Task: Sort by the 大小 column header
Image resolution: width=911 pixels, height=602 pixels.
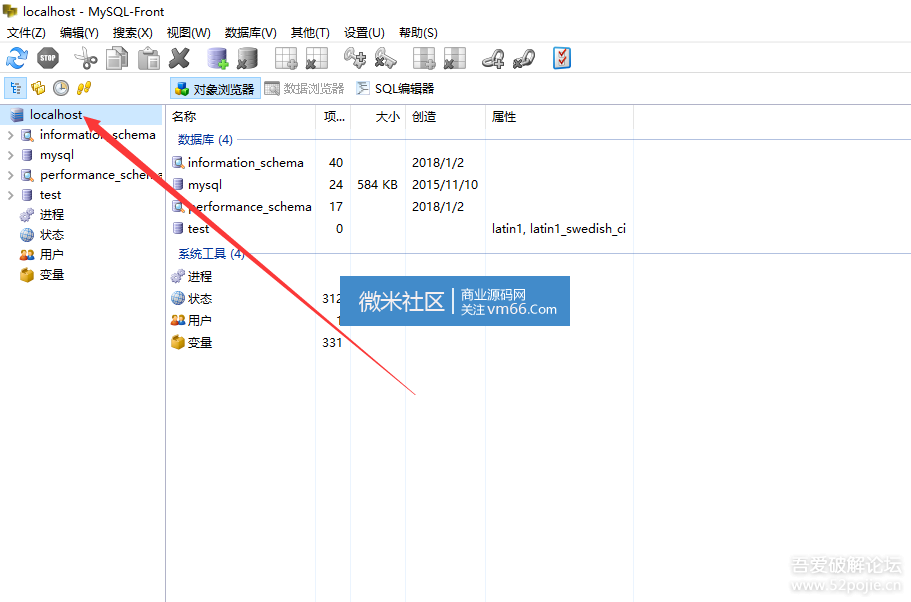Action: 378,117
